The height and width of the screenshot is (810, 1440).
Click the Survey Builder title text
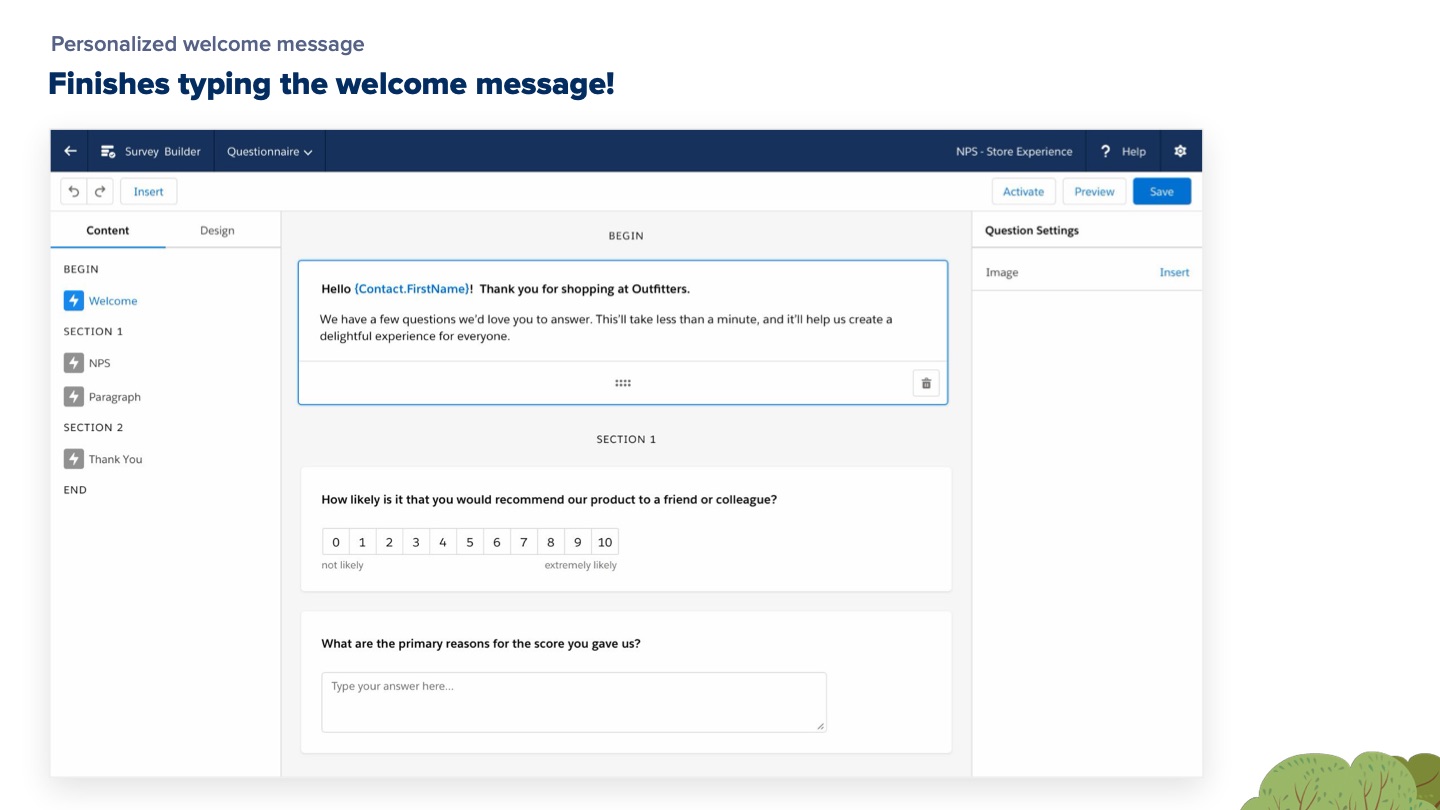click(163, 152)
